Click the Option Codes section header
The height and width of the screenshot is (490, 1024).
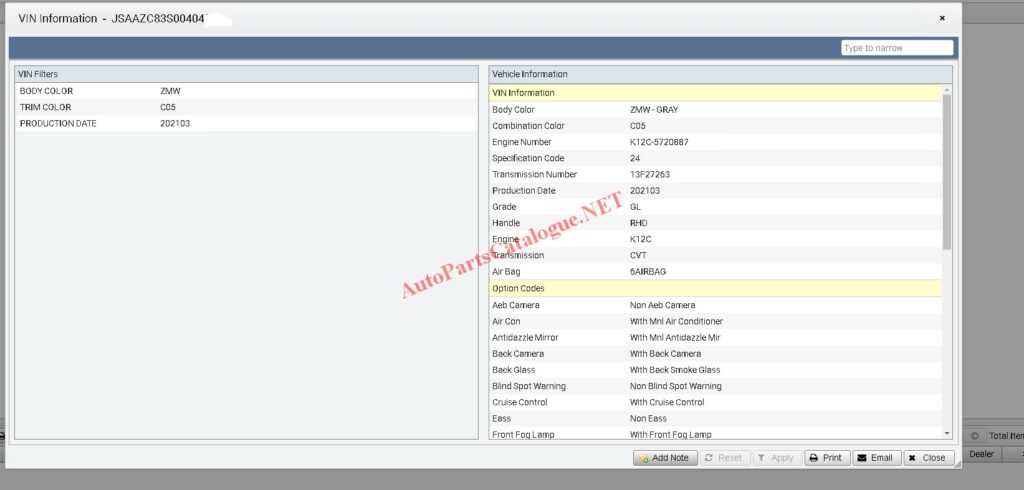click(716, 288)
